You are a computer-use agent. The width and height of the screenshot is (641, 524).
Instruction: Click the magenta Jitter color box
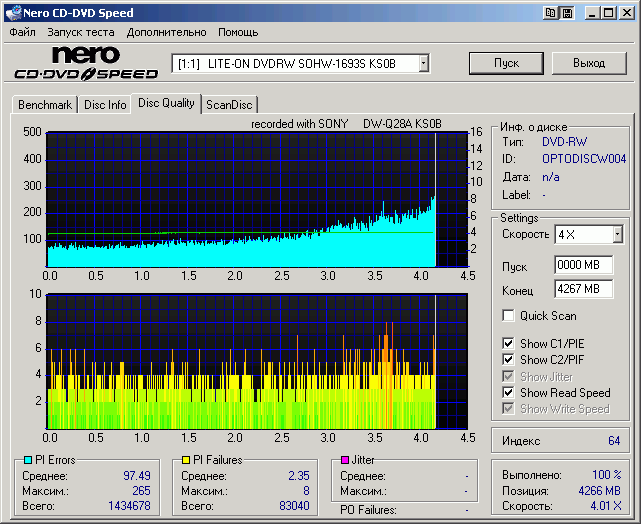(x=346, y=460)
